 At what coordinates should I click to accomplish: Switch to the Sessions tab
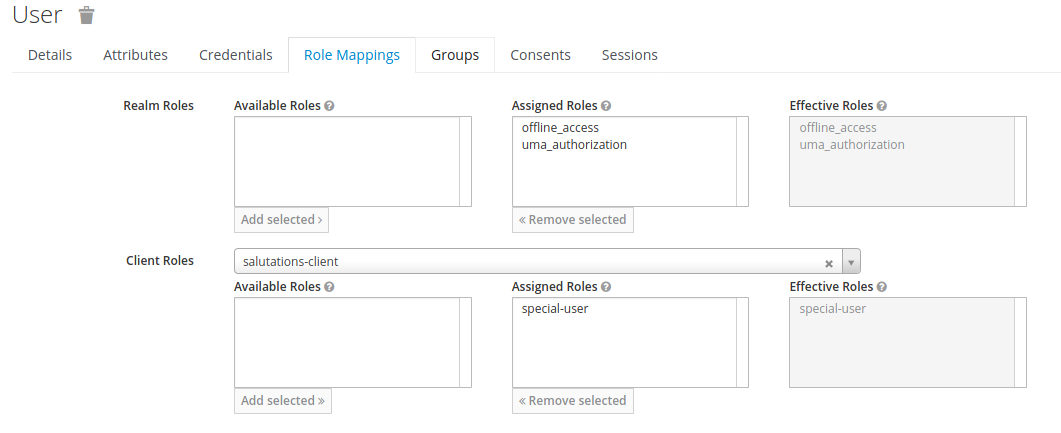629,55
